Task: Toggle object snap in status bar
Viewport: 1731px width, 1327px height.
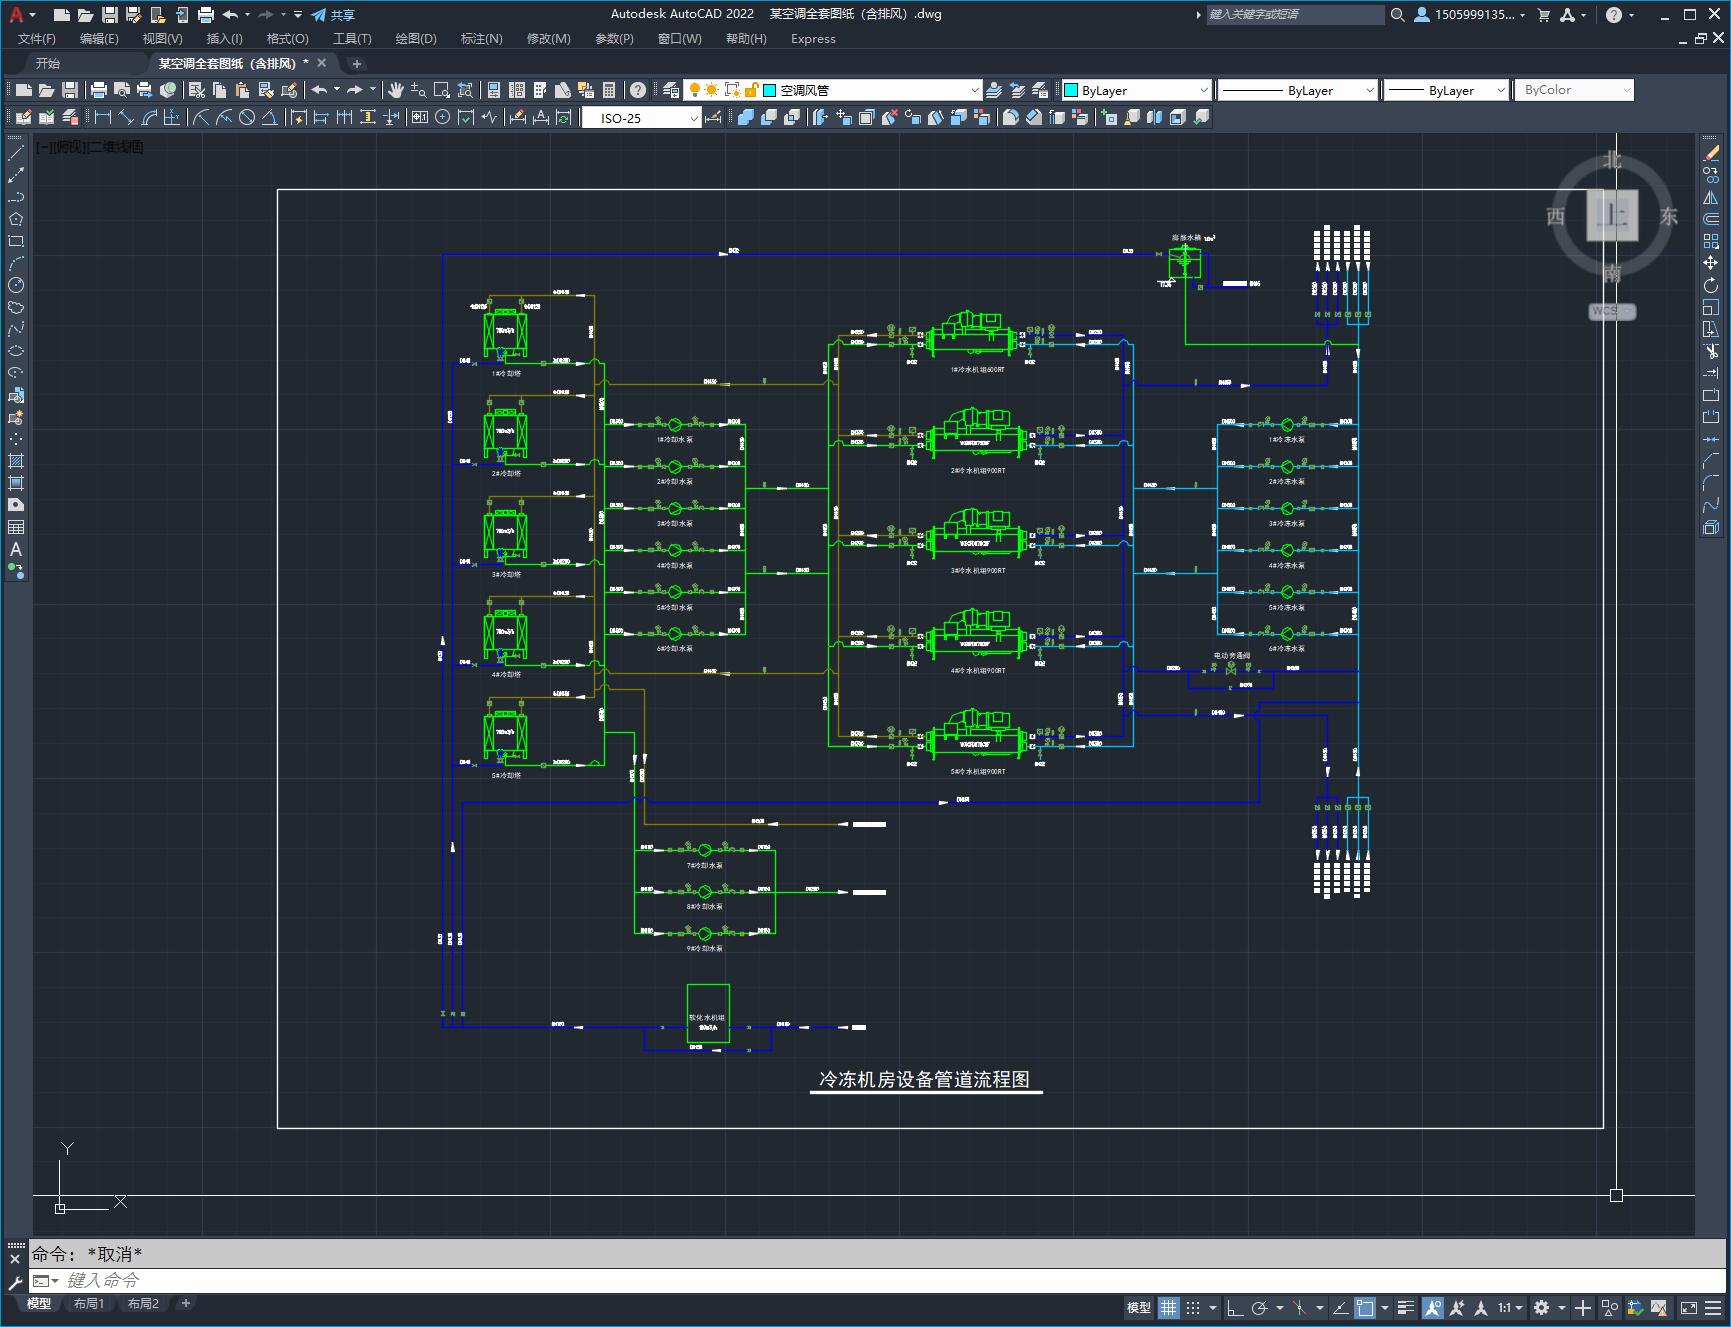Action: [1365, 1307]
